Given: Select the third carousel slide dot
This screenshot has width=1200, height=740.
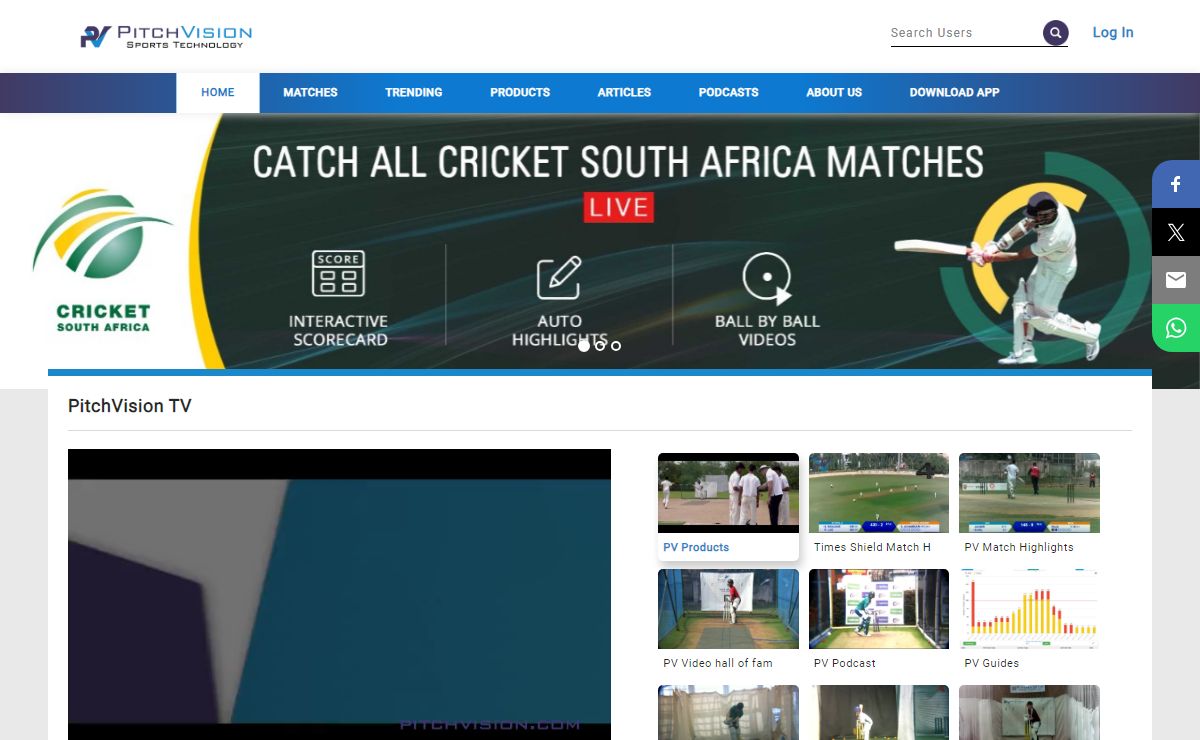Looking at the screenshot, I should tap(616, 346).
